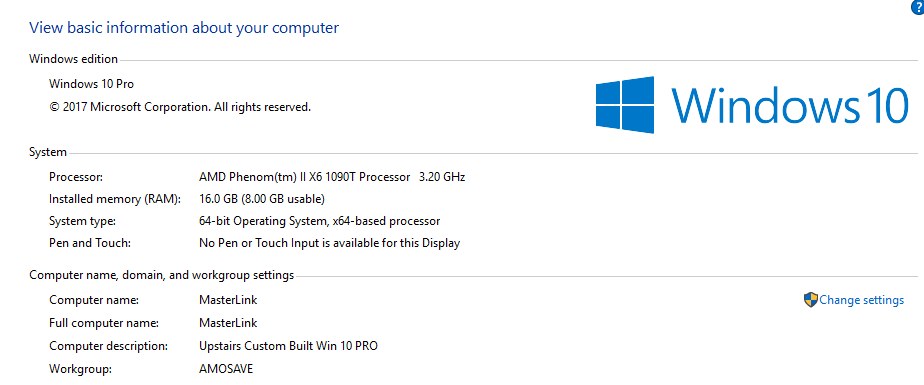
Task: Click the AMD Phenom II X6 1090T processor value
Action: (x=332, y=177)
